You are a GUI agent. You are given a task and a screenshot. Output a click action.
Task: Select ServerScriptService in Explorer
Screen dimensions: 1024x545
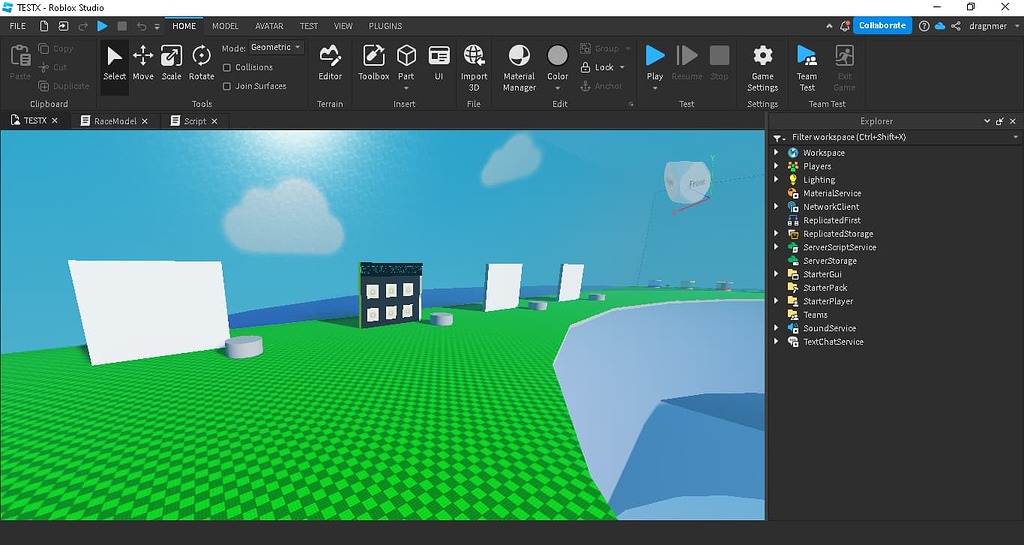point(839,247)
